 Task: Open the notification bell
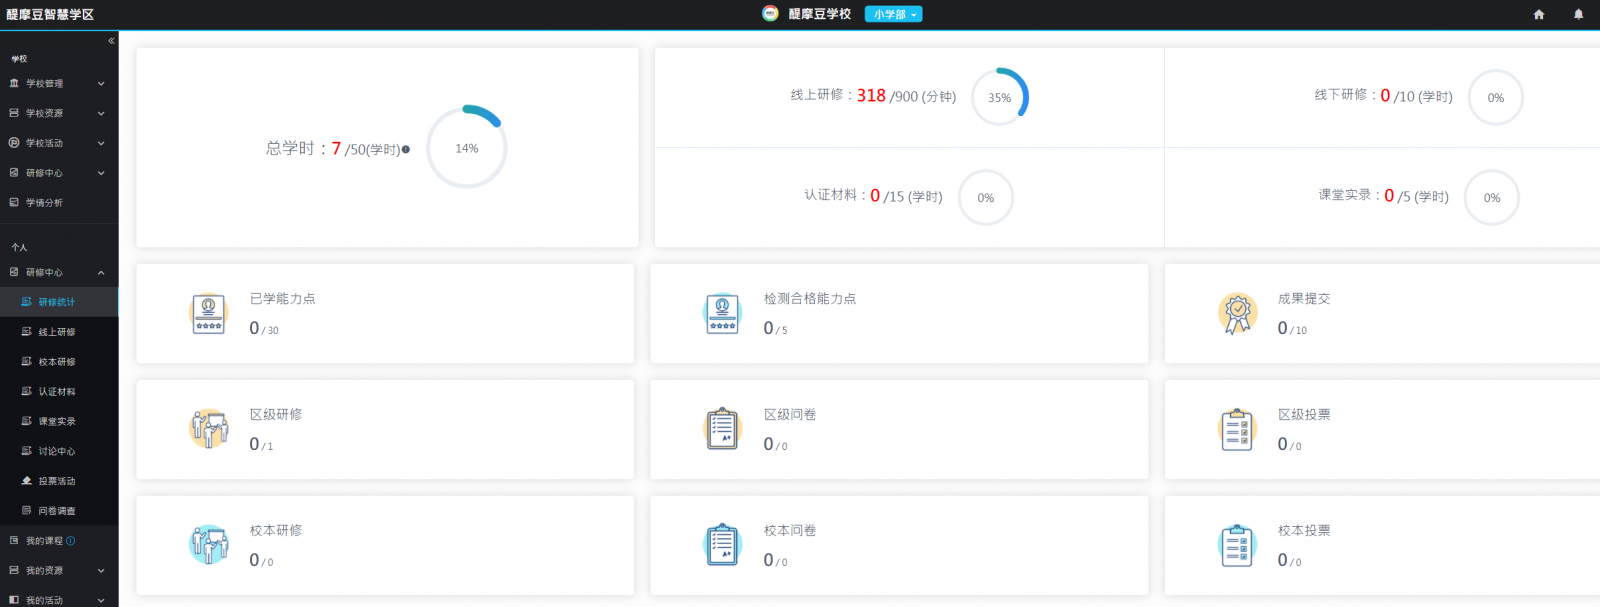pyautogui.click(x=1578, y=14)
